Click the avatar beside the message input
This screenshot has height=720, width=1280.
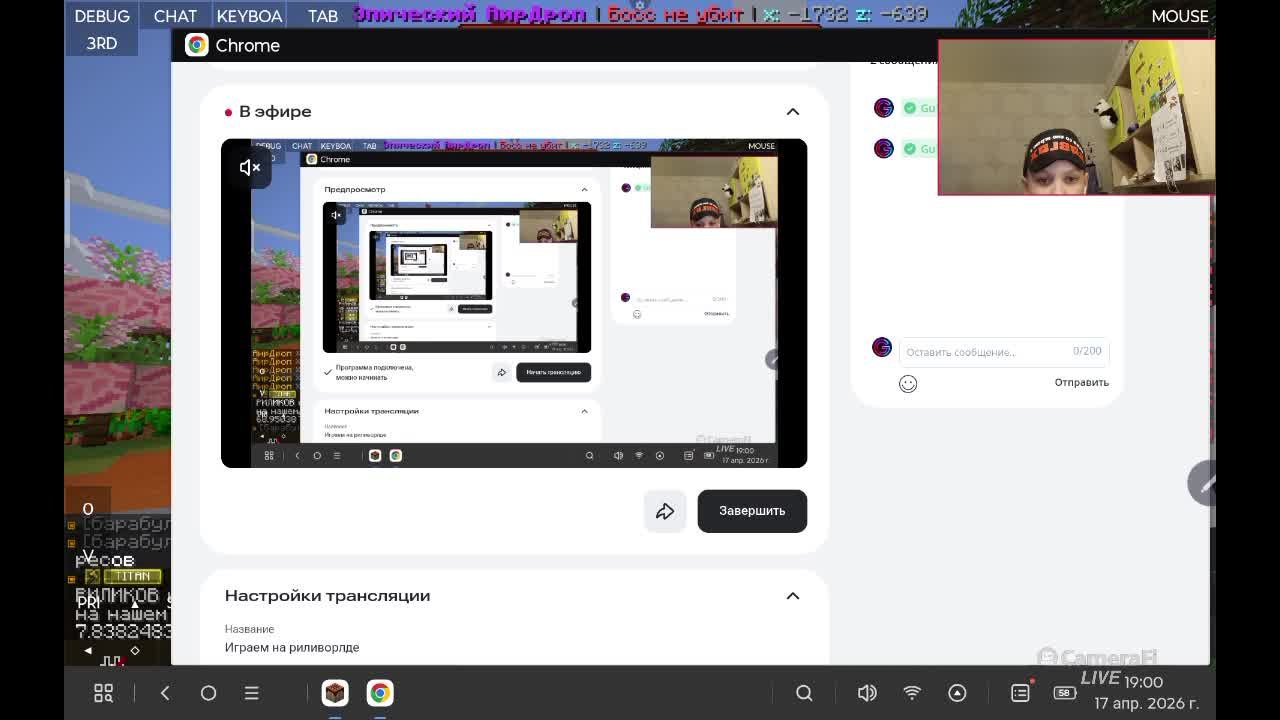pos(882,347)
